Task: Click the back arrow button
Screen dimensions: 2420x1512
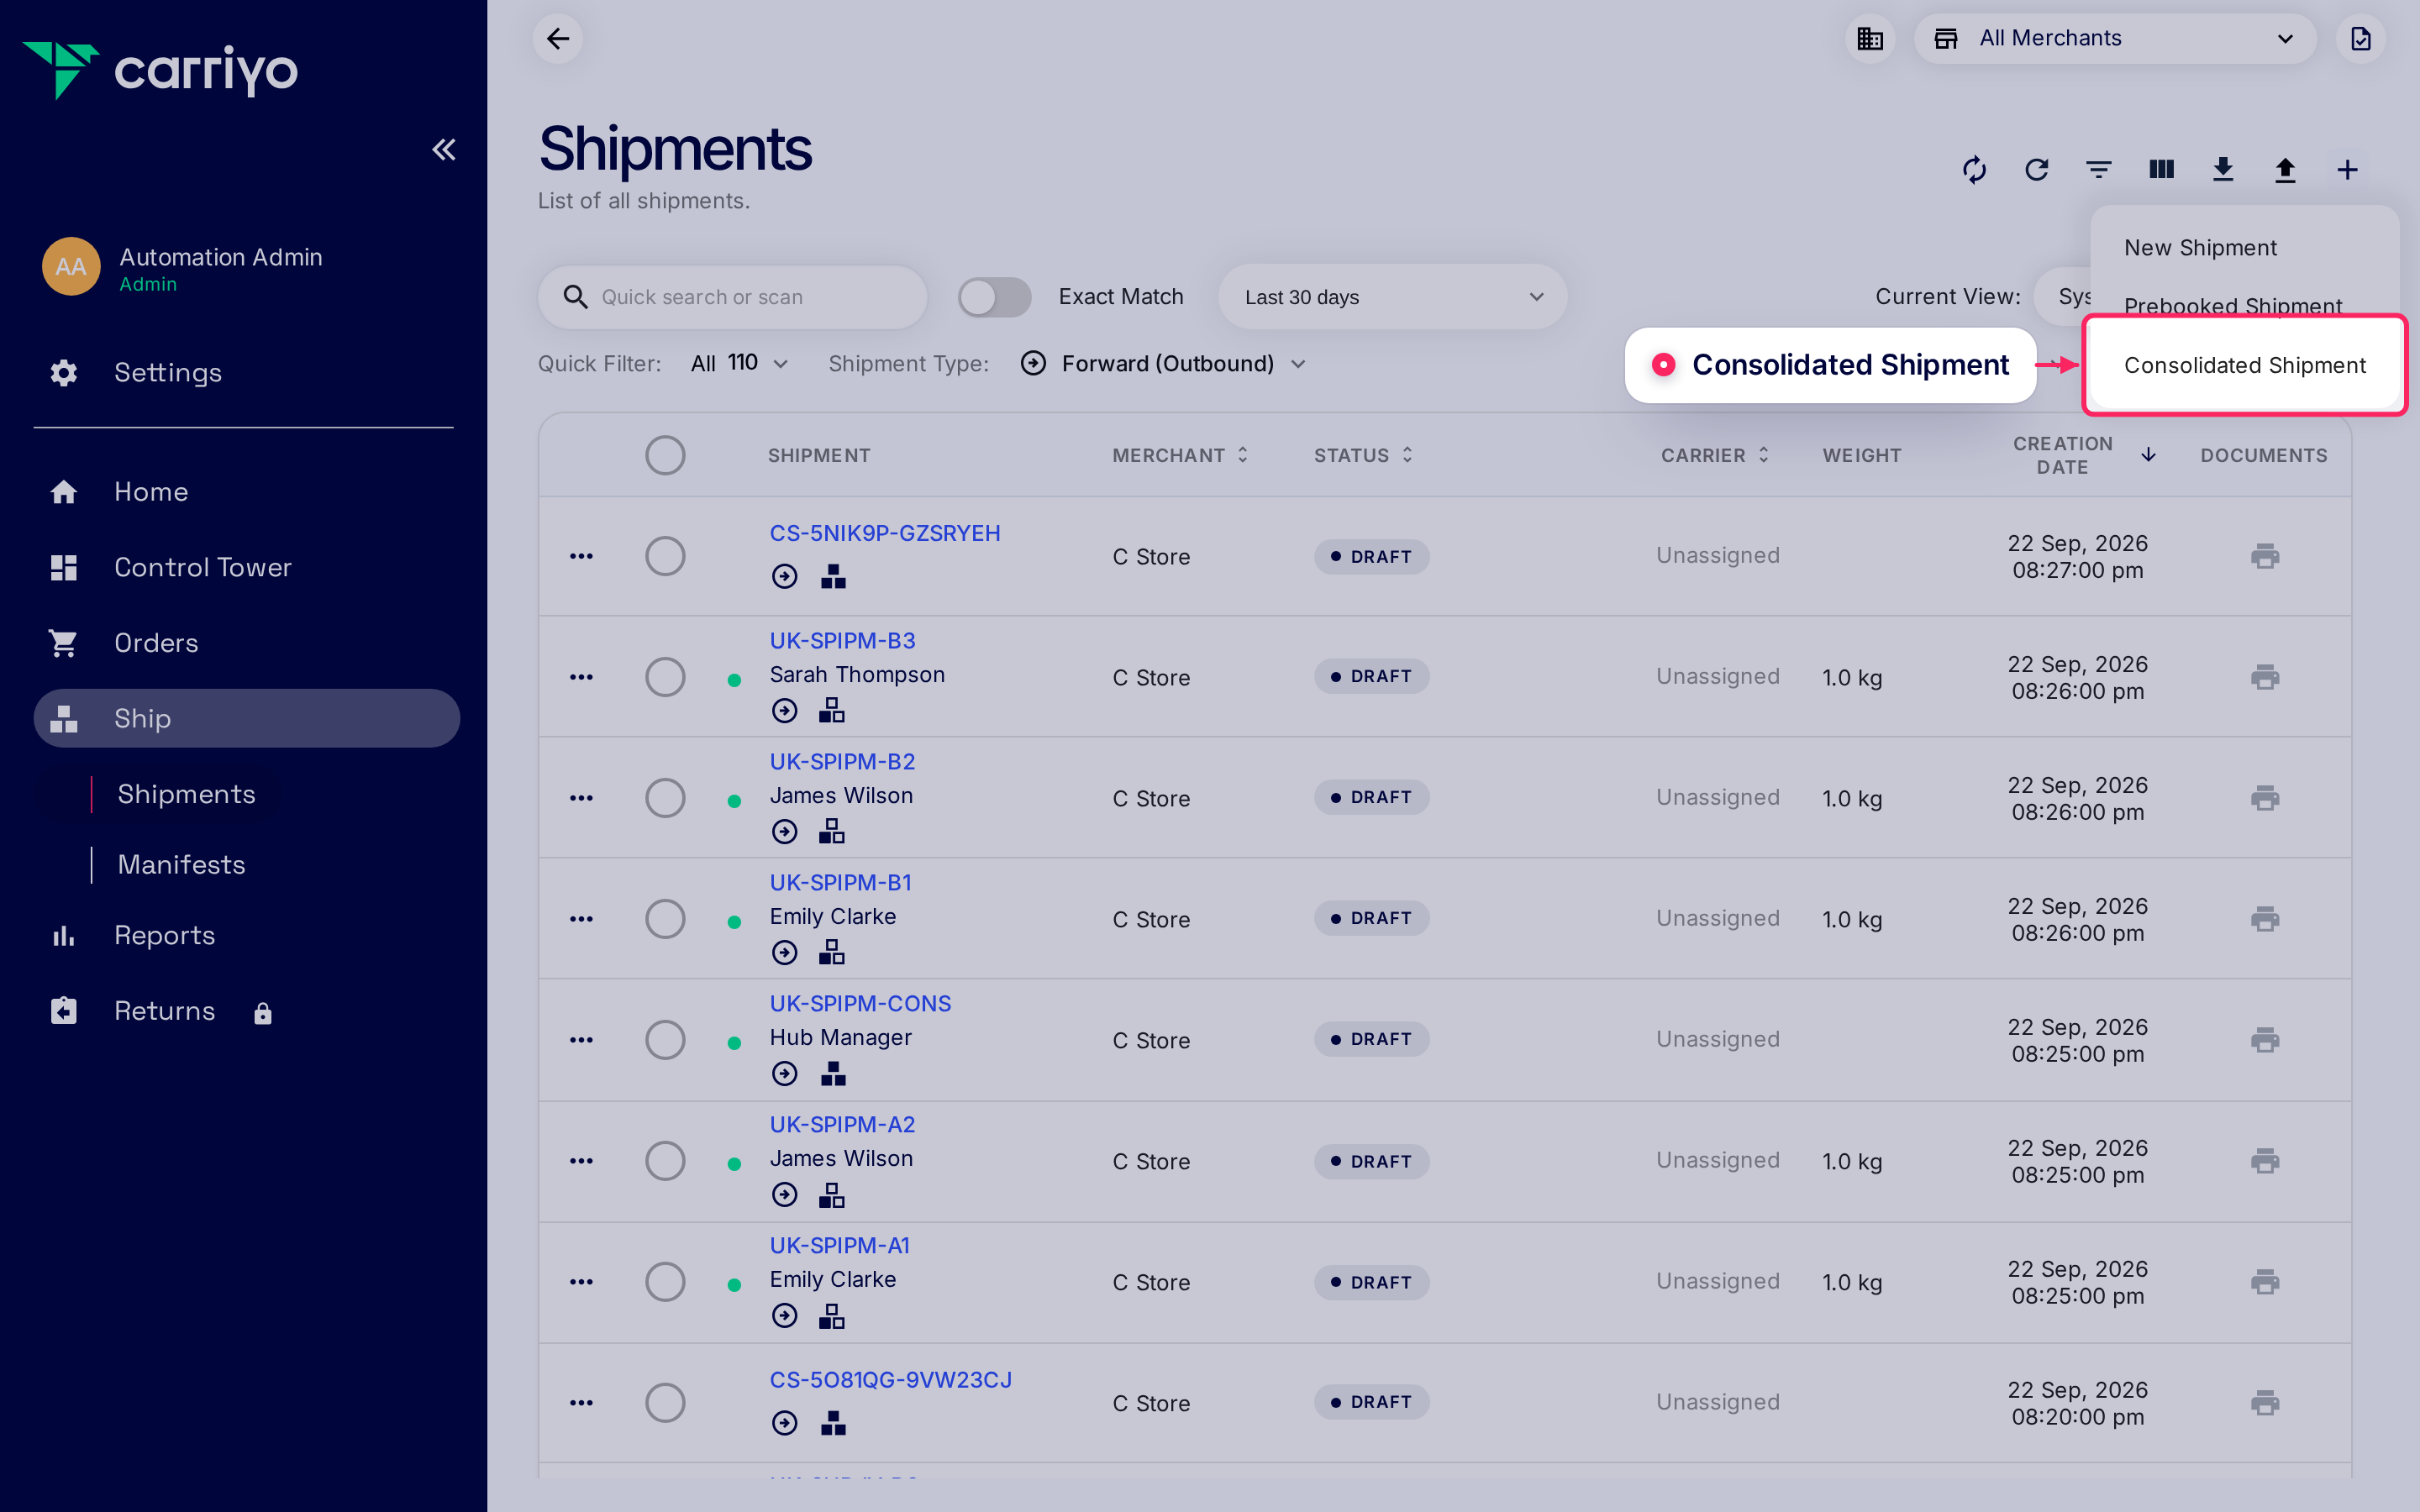Action: [x=558, y=38]
